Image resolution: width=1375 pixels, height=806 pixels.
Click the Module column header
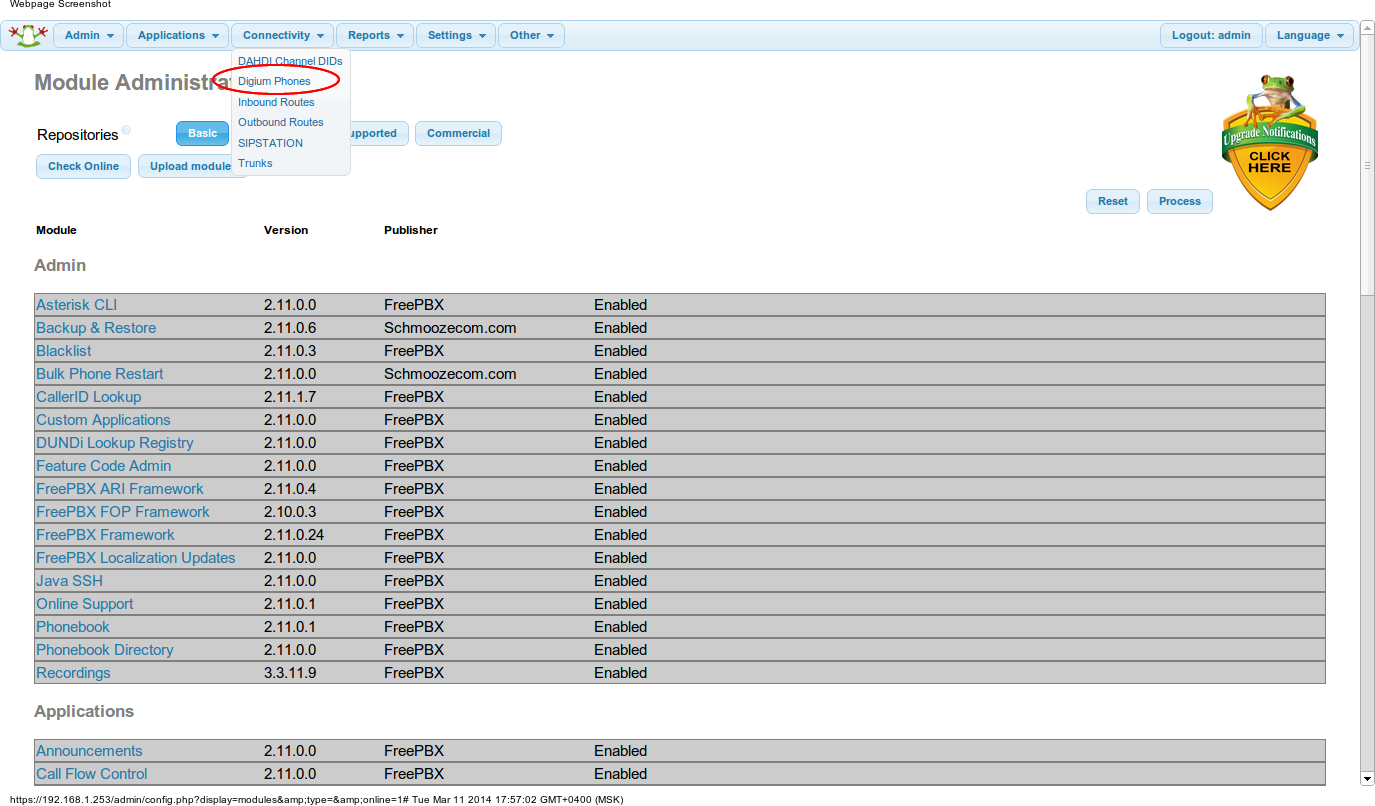click(x=56, y=230)
